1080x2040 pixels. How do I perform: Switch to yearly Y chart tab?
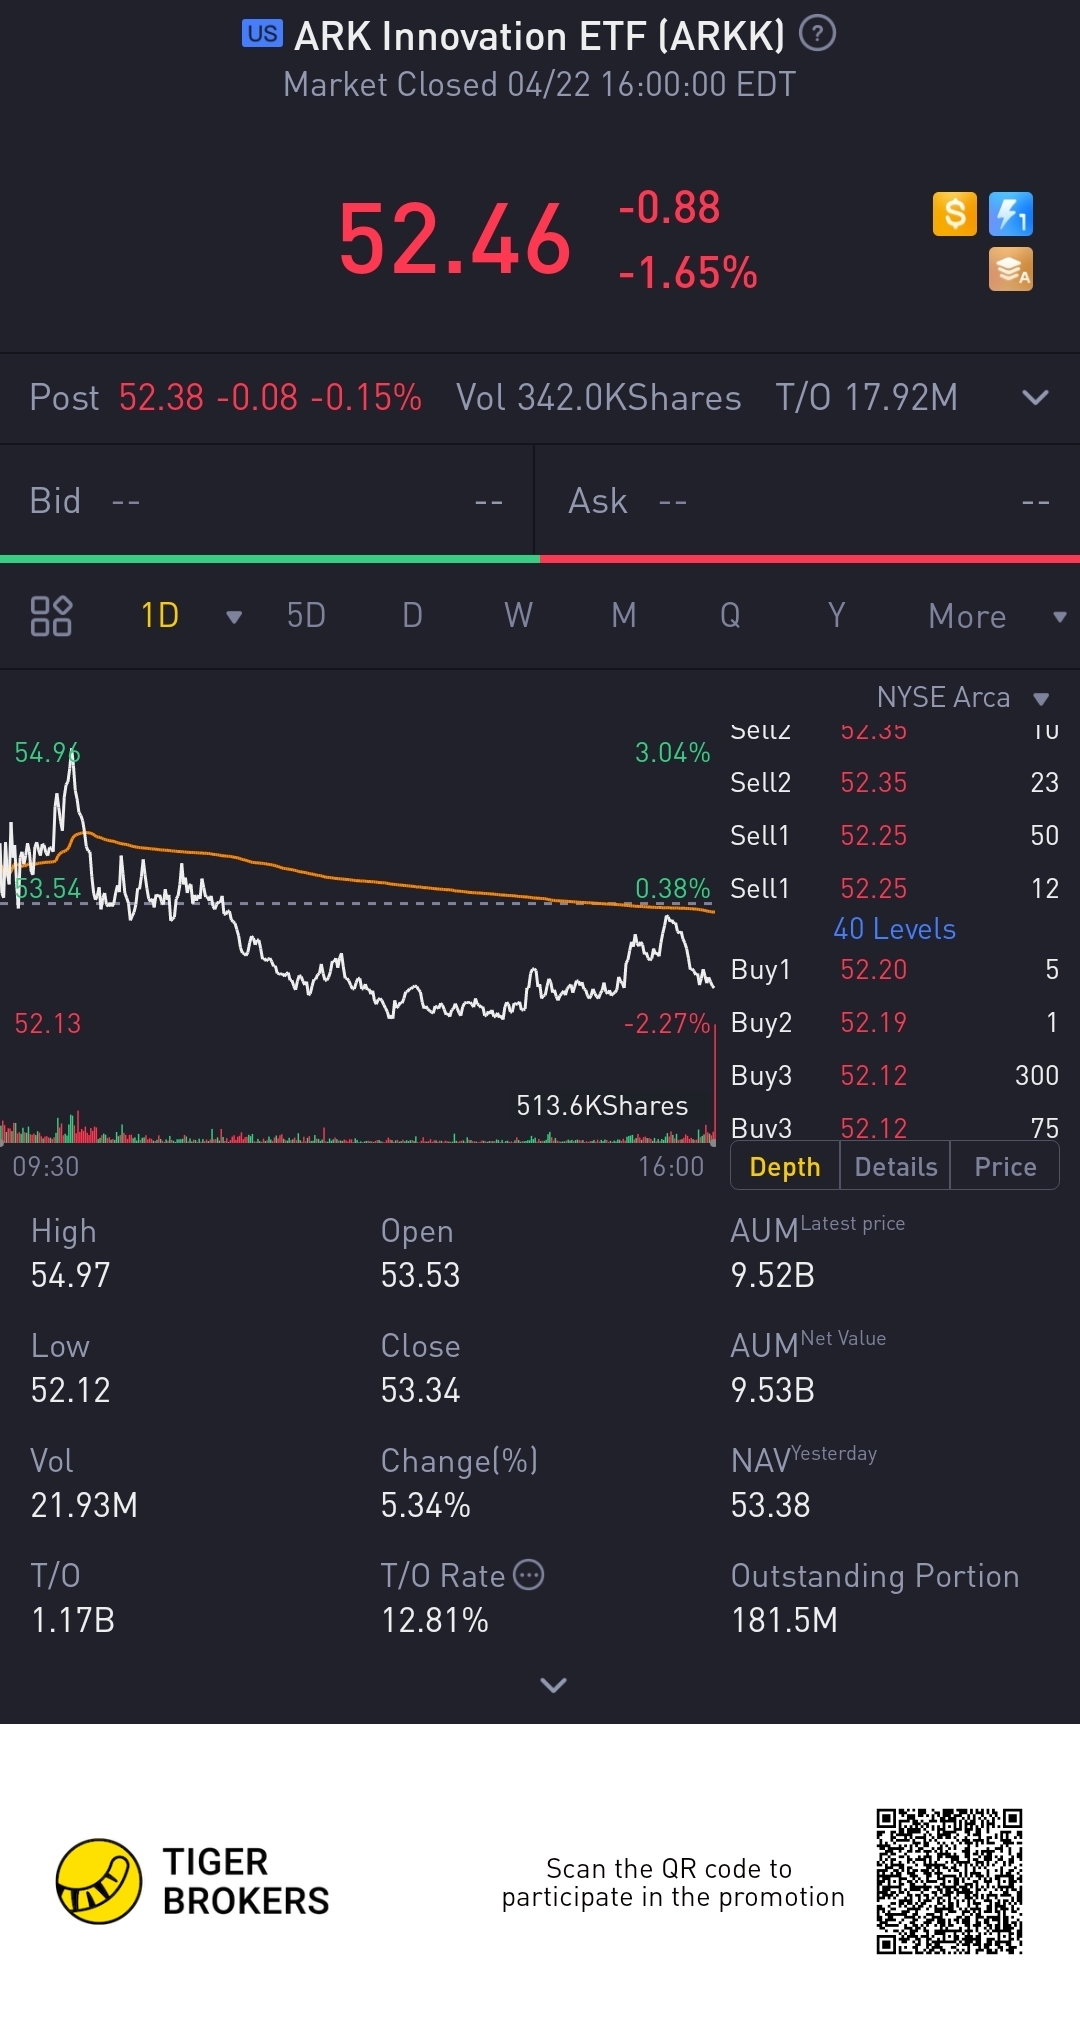click(x=836, y=615)
